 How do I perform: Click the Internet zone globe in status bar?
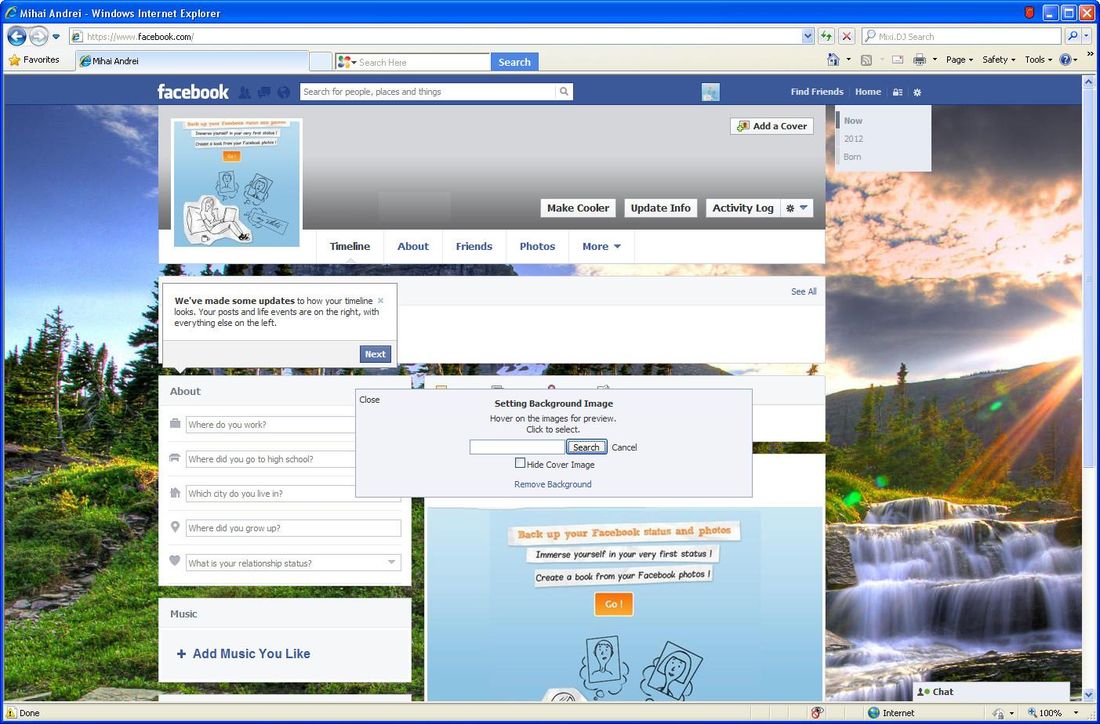[x=873, y=713]
